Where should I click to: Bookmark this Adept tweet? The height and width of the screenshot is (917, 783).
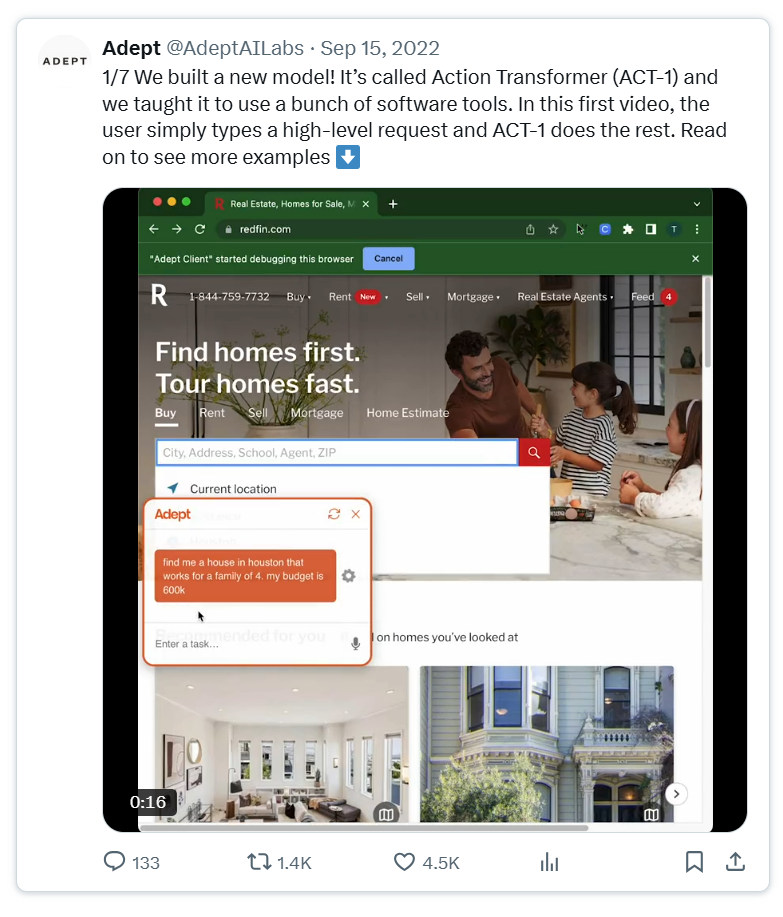(694, 861)
